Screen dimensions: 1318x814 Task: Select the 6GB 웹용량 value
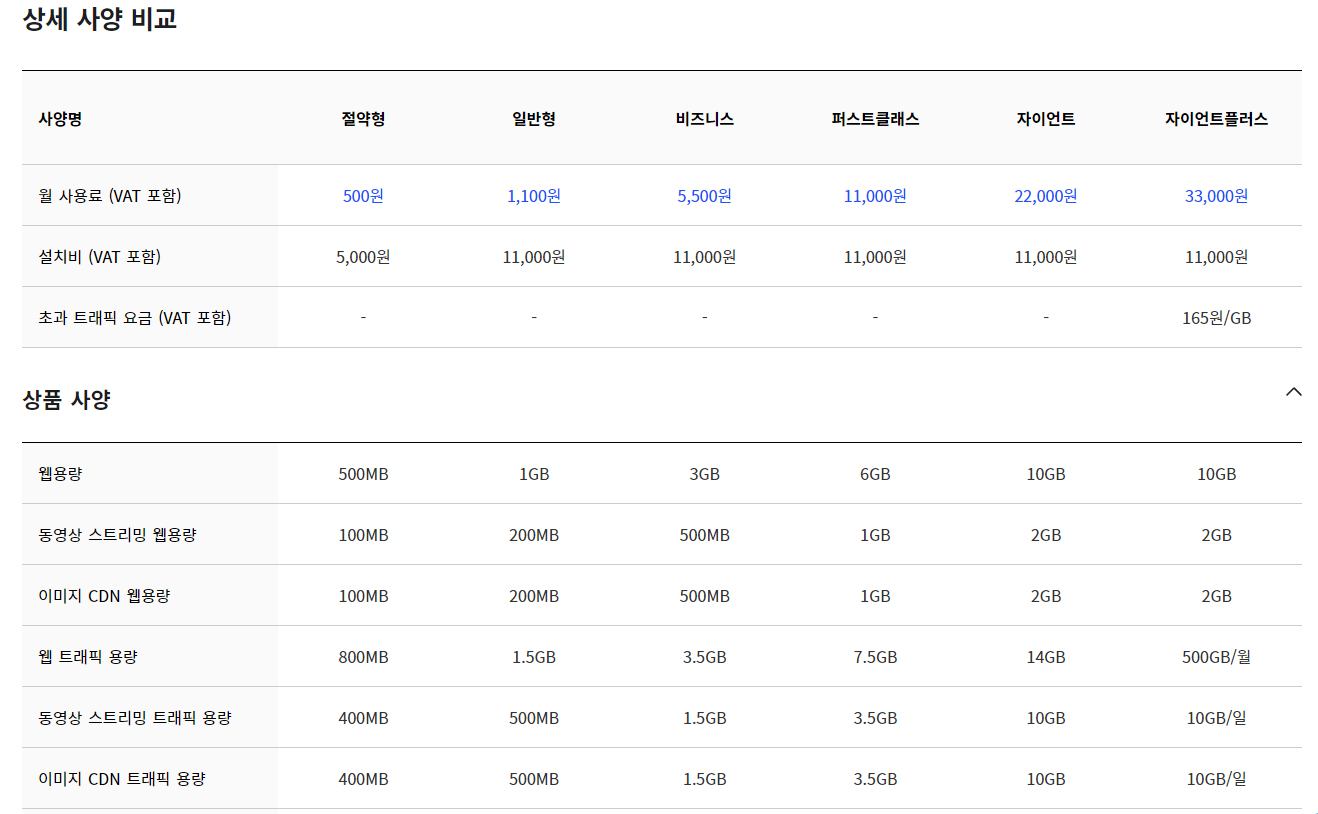[x=875, y=474]
